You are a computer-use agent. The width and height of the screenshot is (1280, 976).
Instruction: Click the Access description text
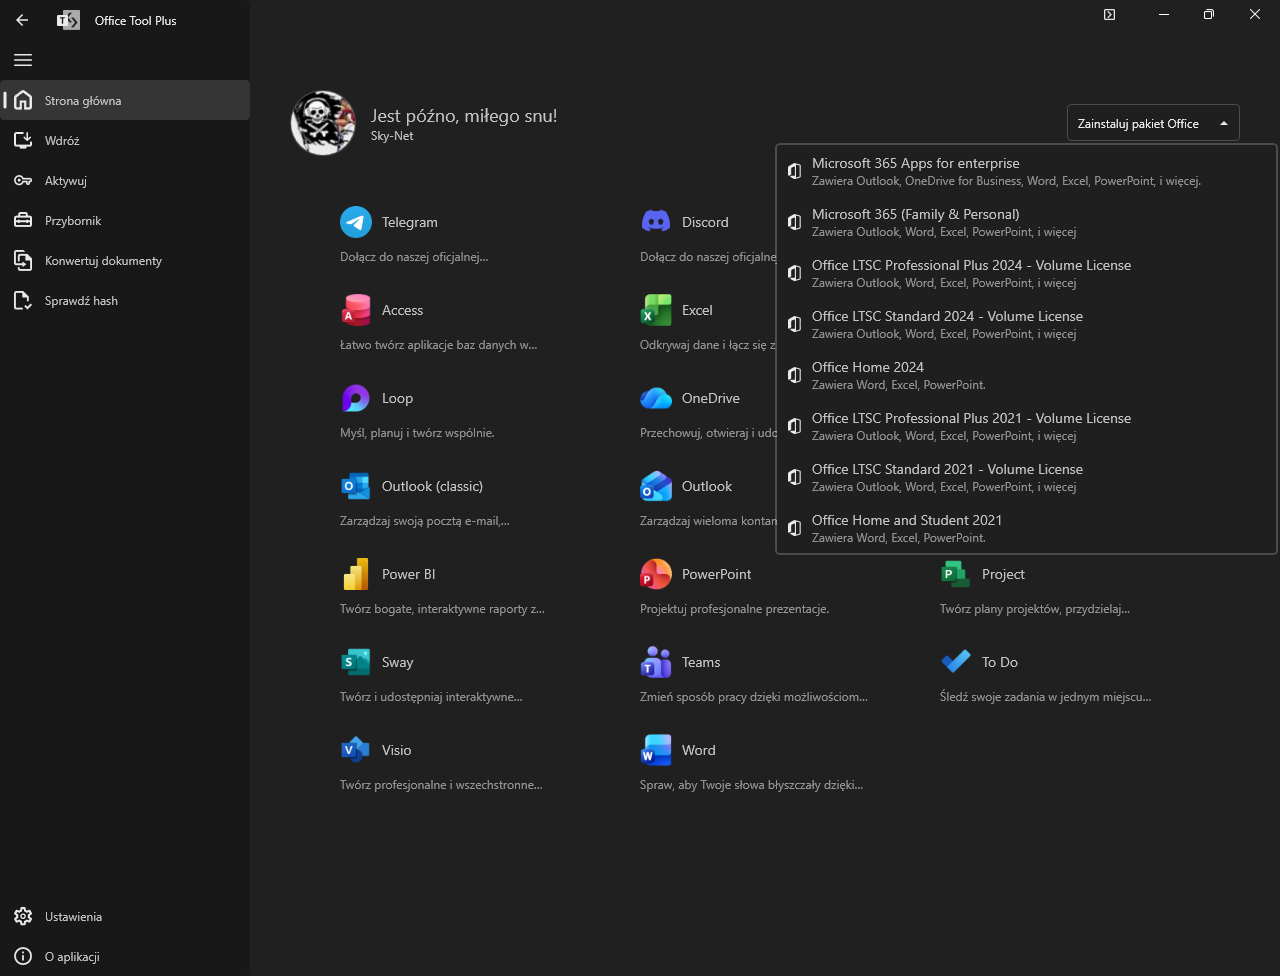[439, 345]
